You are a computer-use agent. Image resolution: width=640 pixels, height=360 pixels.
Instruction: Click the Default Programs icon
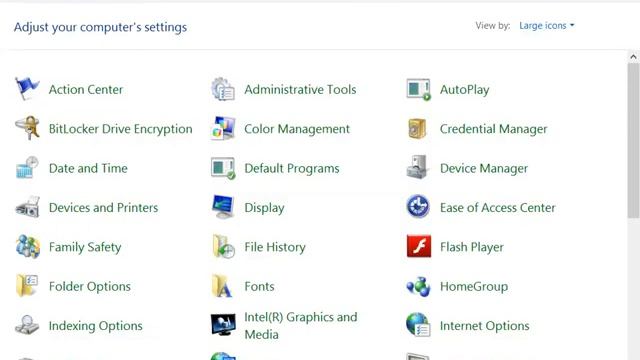(223, 168)
